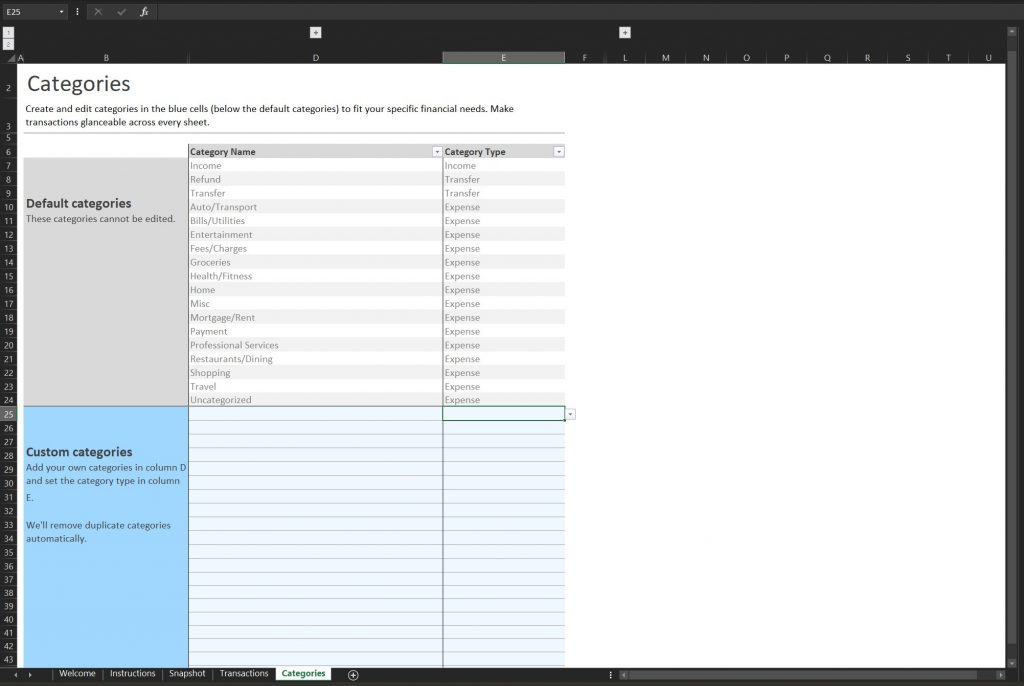
Task: Click the horizontal scrollbar at bottom
Action: pos(800,675)
